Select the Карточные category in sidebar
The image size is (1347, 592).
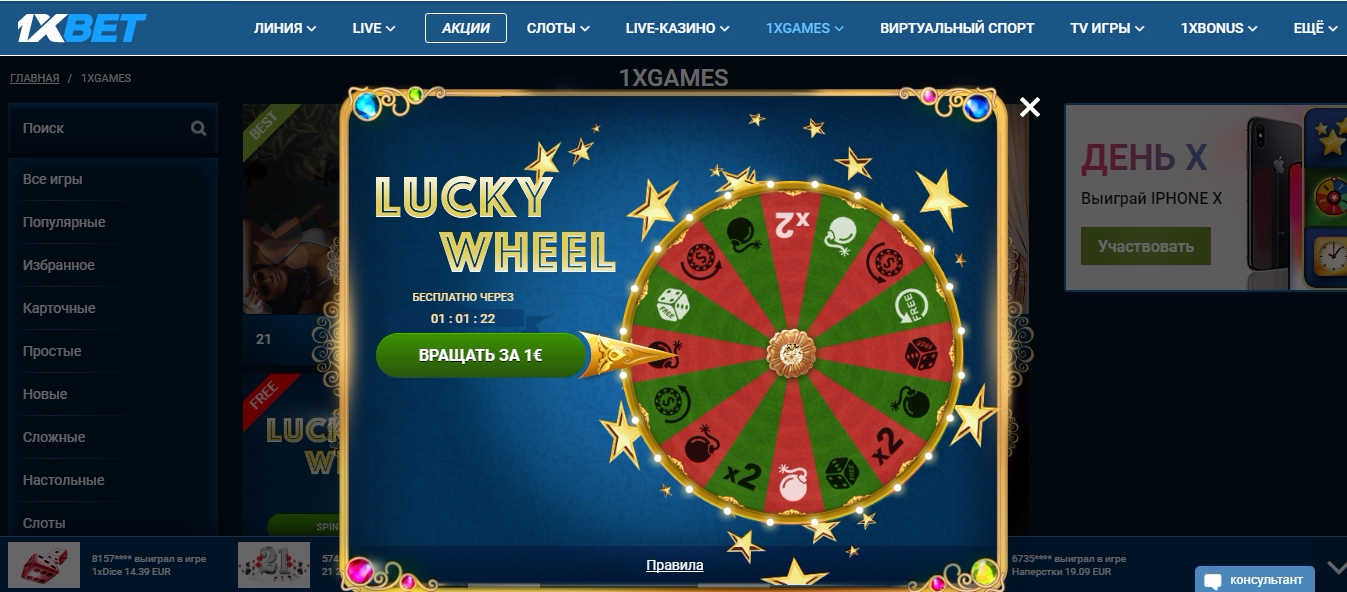59,308
